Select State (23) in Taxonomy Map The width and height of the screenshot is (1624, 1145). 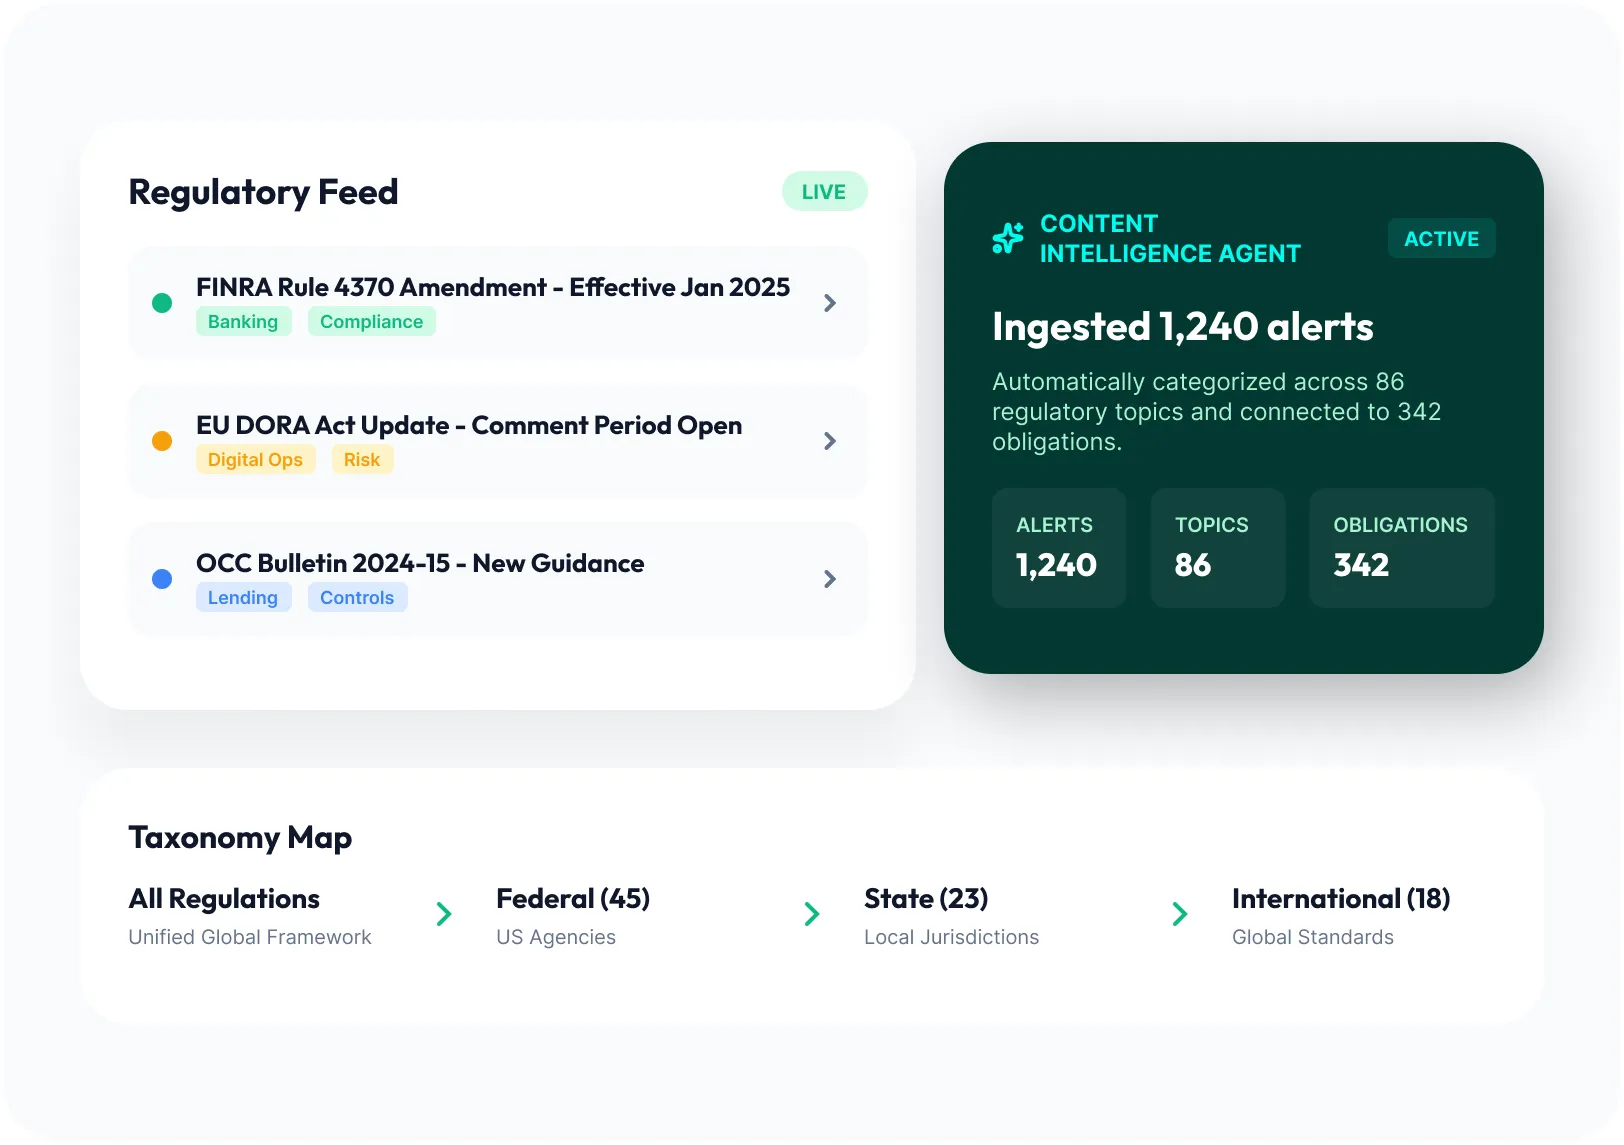[x=926, y=899]
